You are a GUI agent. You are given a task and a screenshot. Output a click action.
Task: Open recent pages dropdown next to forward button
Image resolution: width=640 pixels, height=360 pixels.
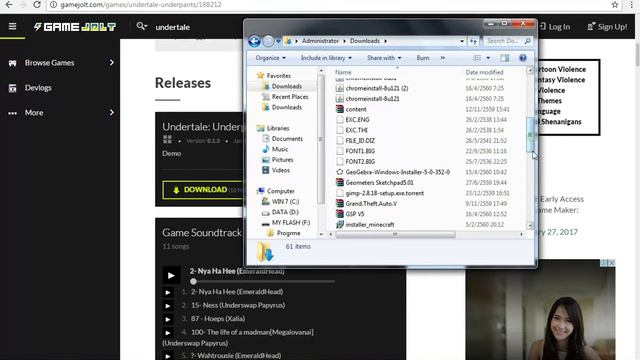(278, 41)
